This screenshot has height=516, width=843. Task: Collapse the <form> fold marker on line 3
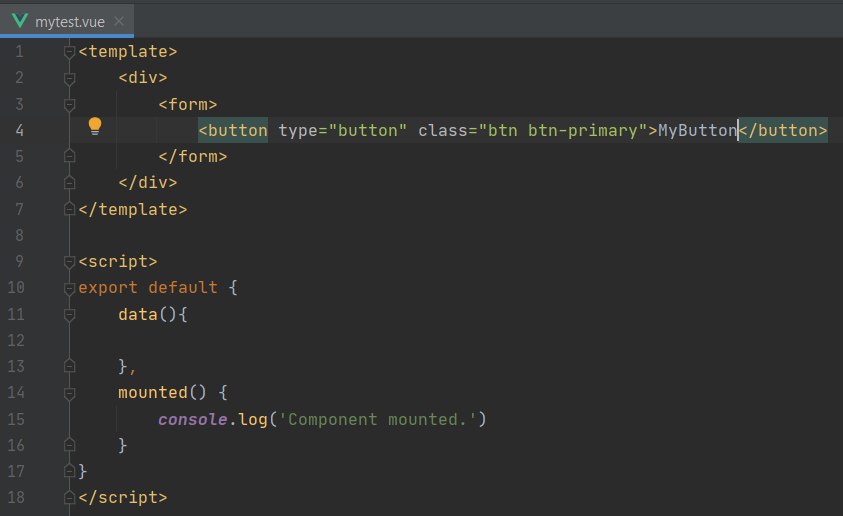(69, 104)
